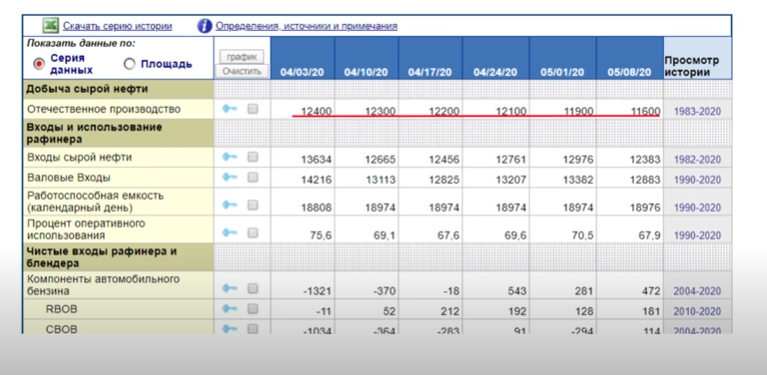Click key icon for Валовые Входы row
767x375 pixels.
tap(229, 177)
